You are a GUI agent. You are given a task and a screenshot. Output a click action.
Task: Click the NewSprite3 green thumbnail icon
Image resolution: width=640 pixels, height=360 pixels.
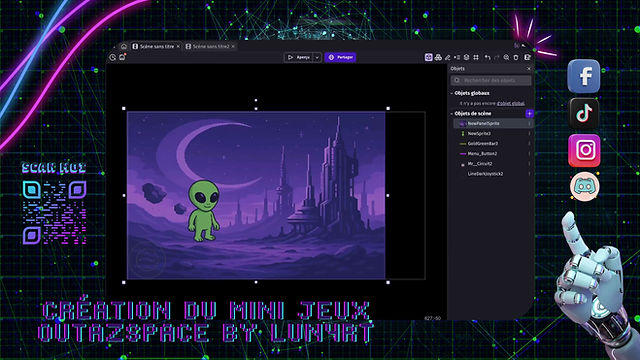pyautogui.click(x=463, y=133)
